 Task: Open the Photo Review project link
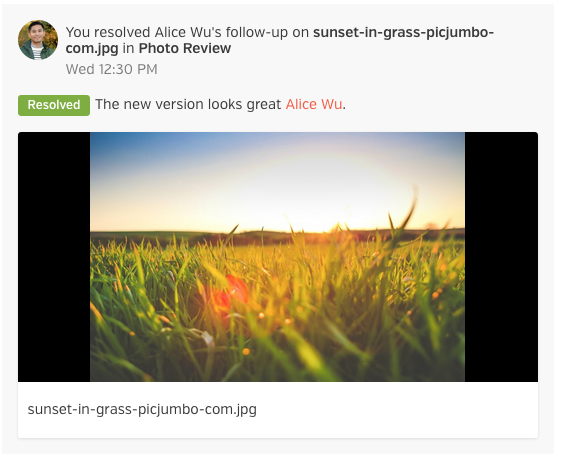coord(185,48)
